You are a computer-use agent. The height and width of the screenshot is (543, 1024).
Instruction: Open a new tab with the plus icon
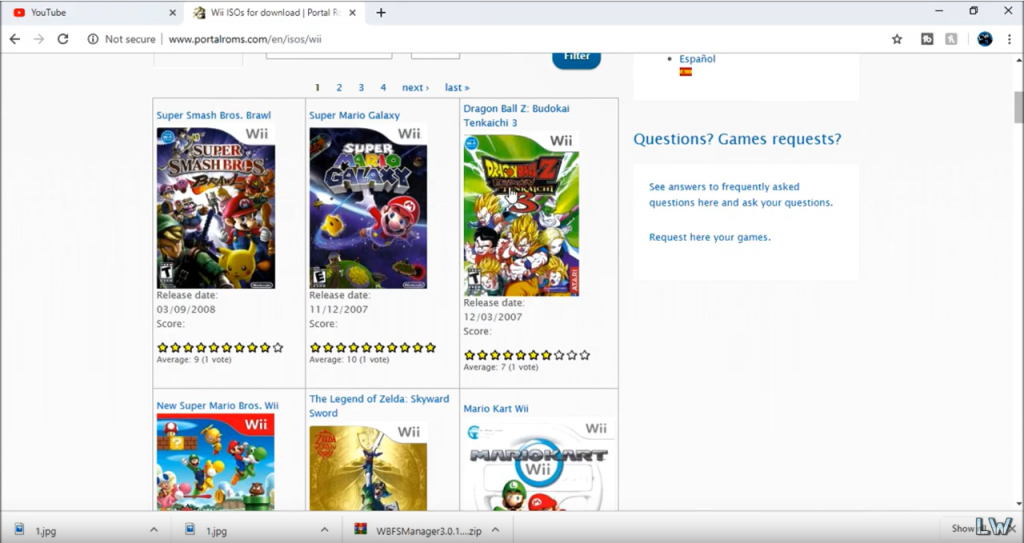tap(381, 13)
